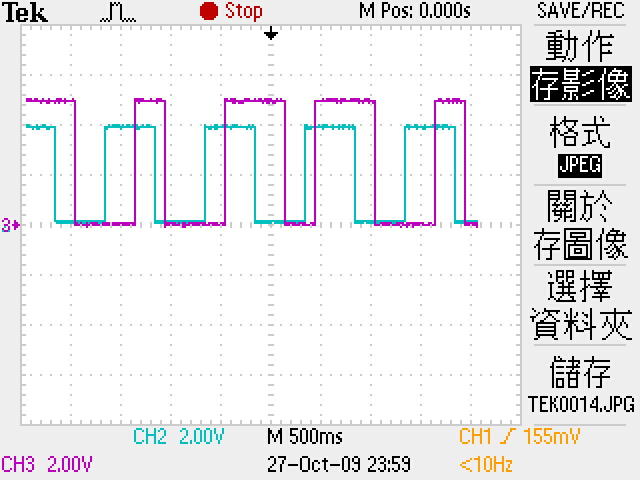Select the 格式 JPEG format option
640x480 pixels.
click(x=580, y=147)
